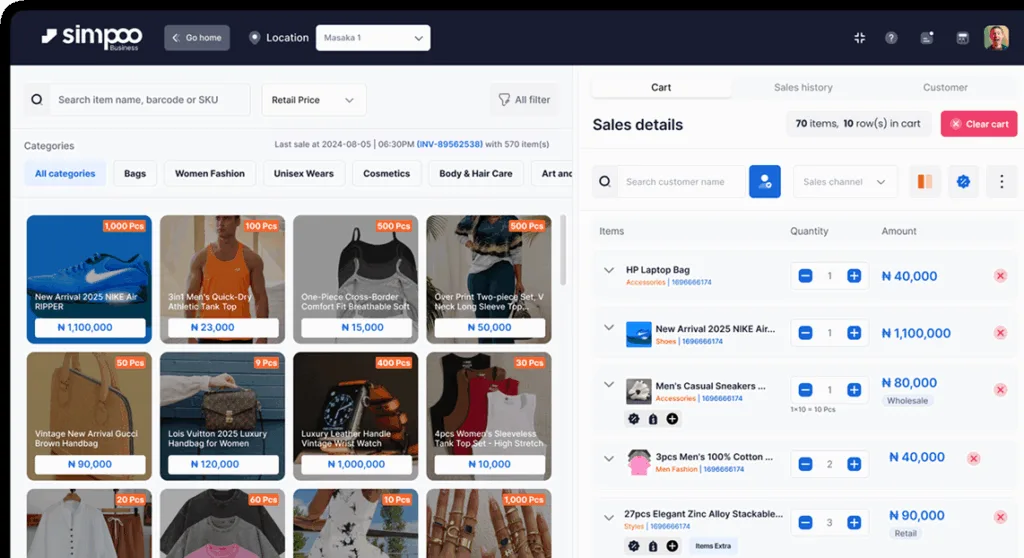
Task: Select the Cosmetics category
Action: coord(387,173)
